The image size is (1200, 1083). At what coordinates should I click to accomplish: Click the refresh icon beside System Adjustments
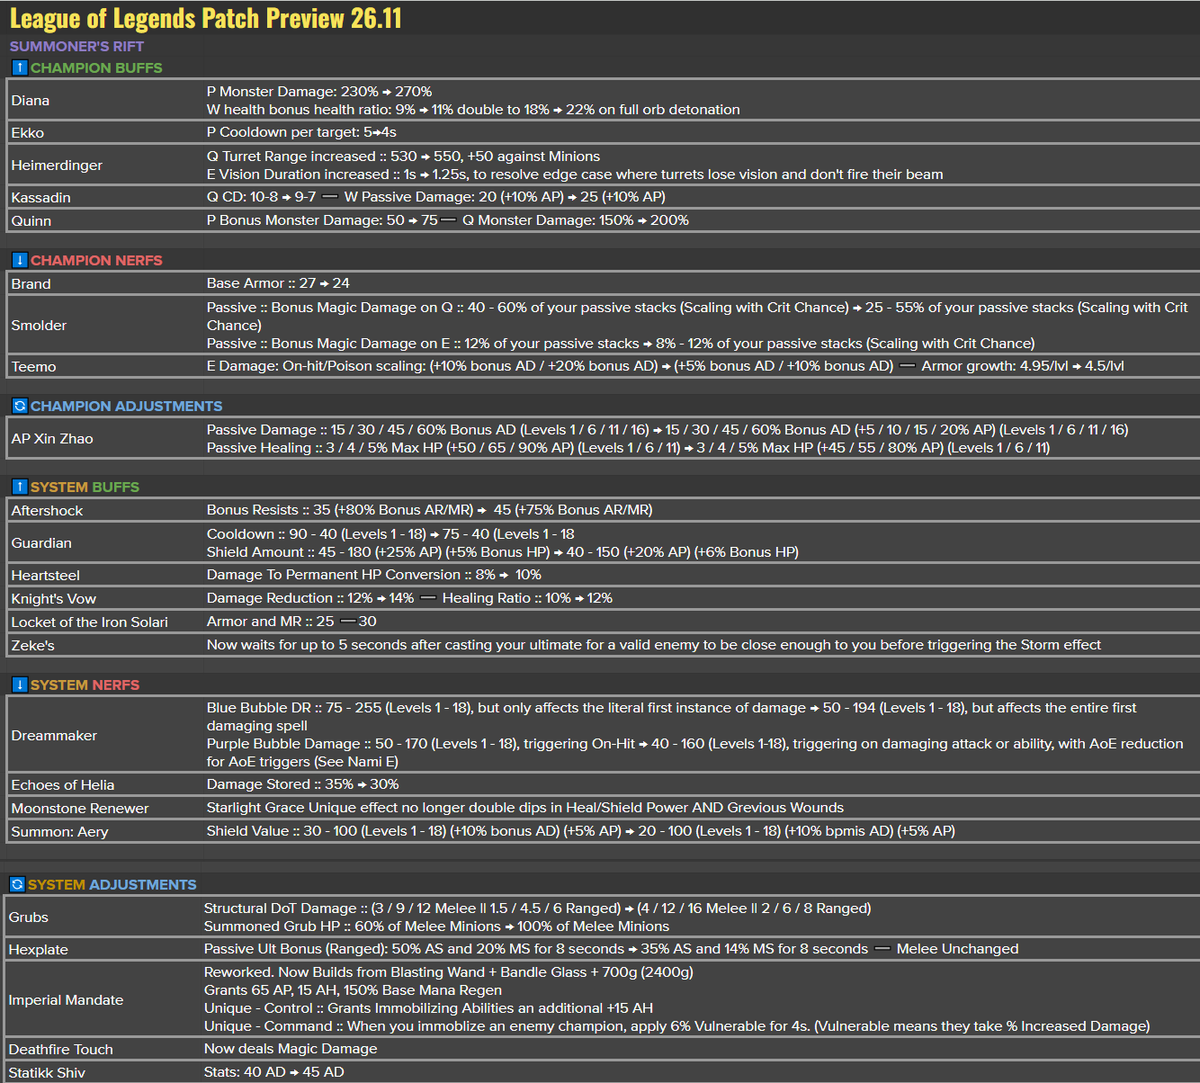tap(17, 885)
